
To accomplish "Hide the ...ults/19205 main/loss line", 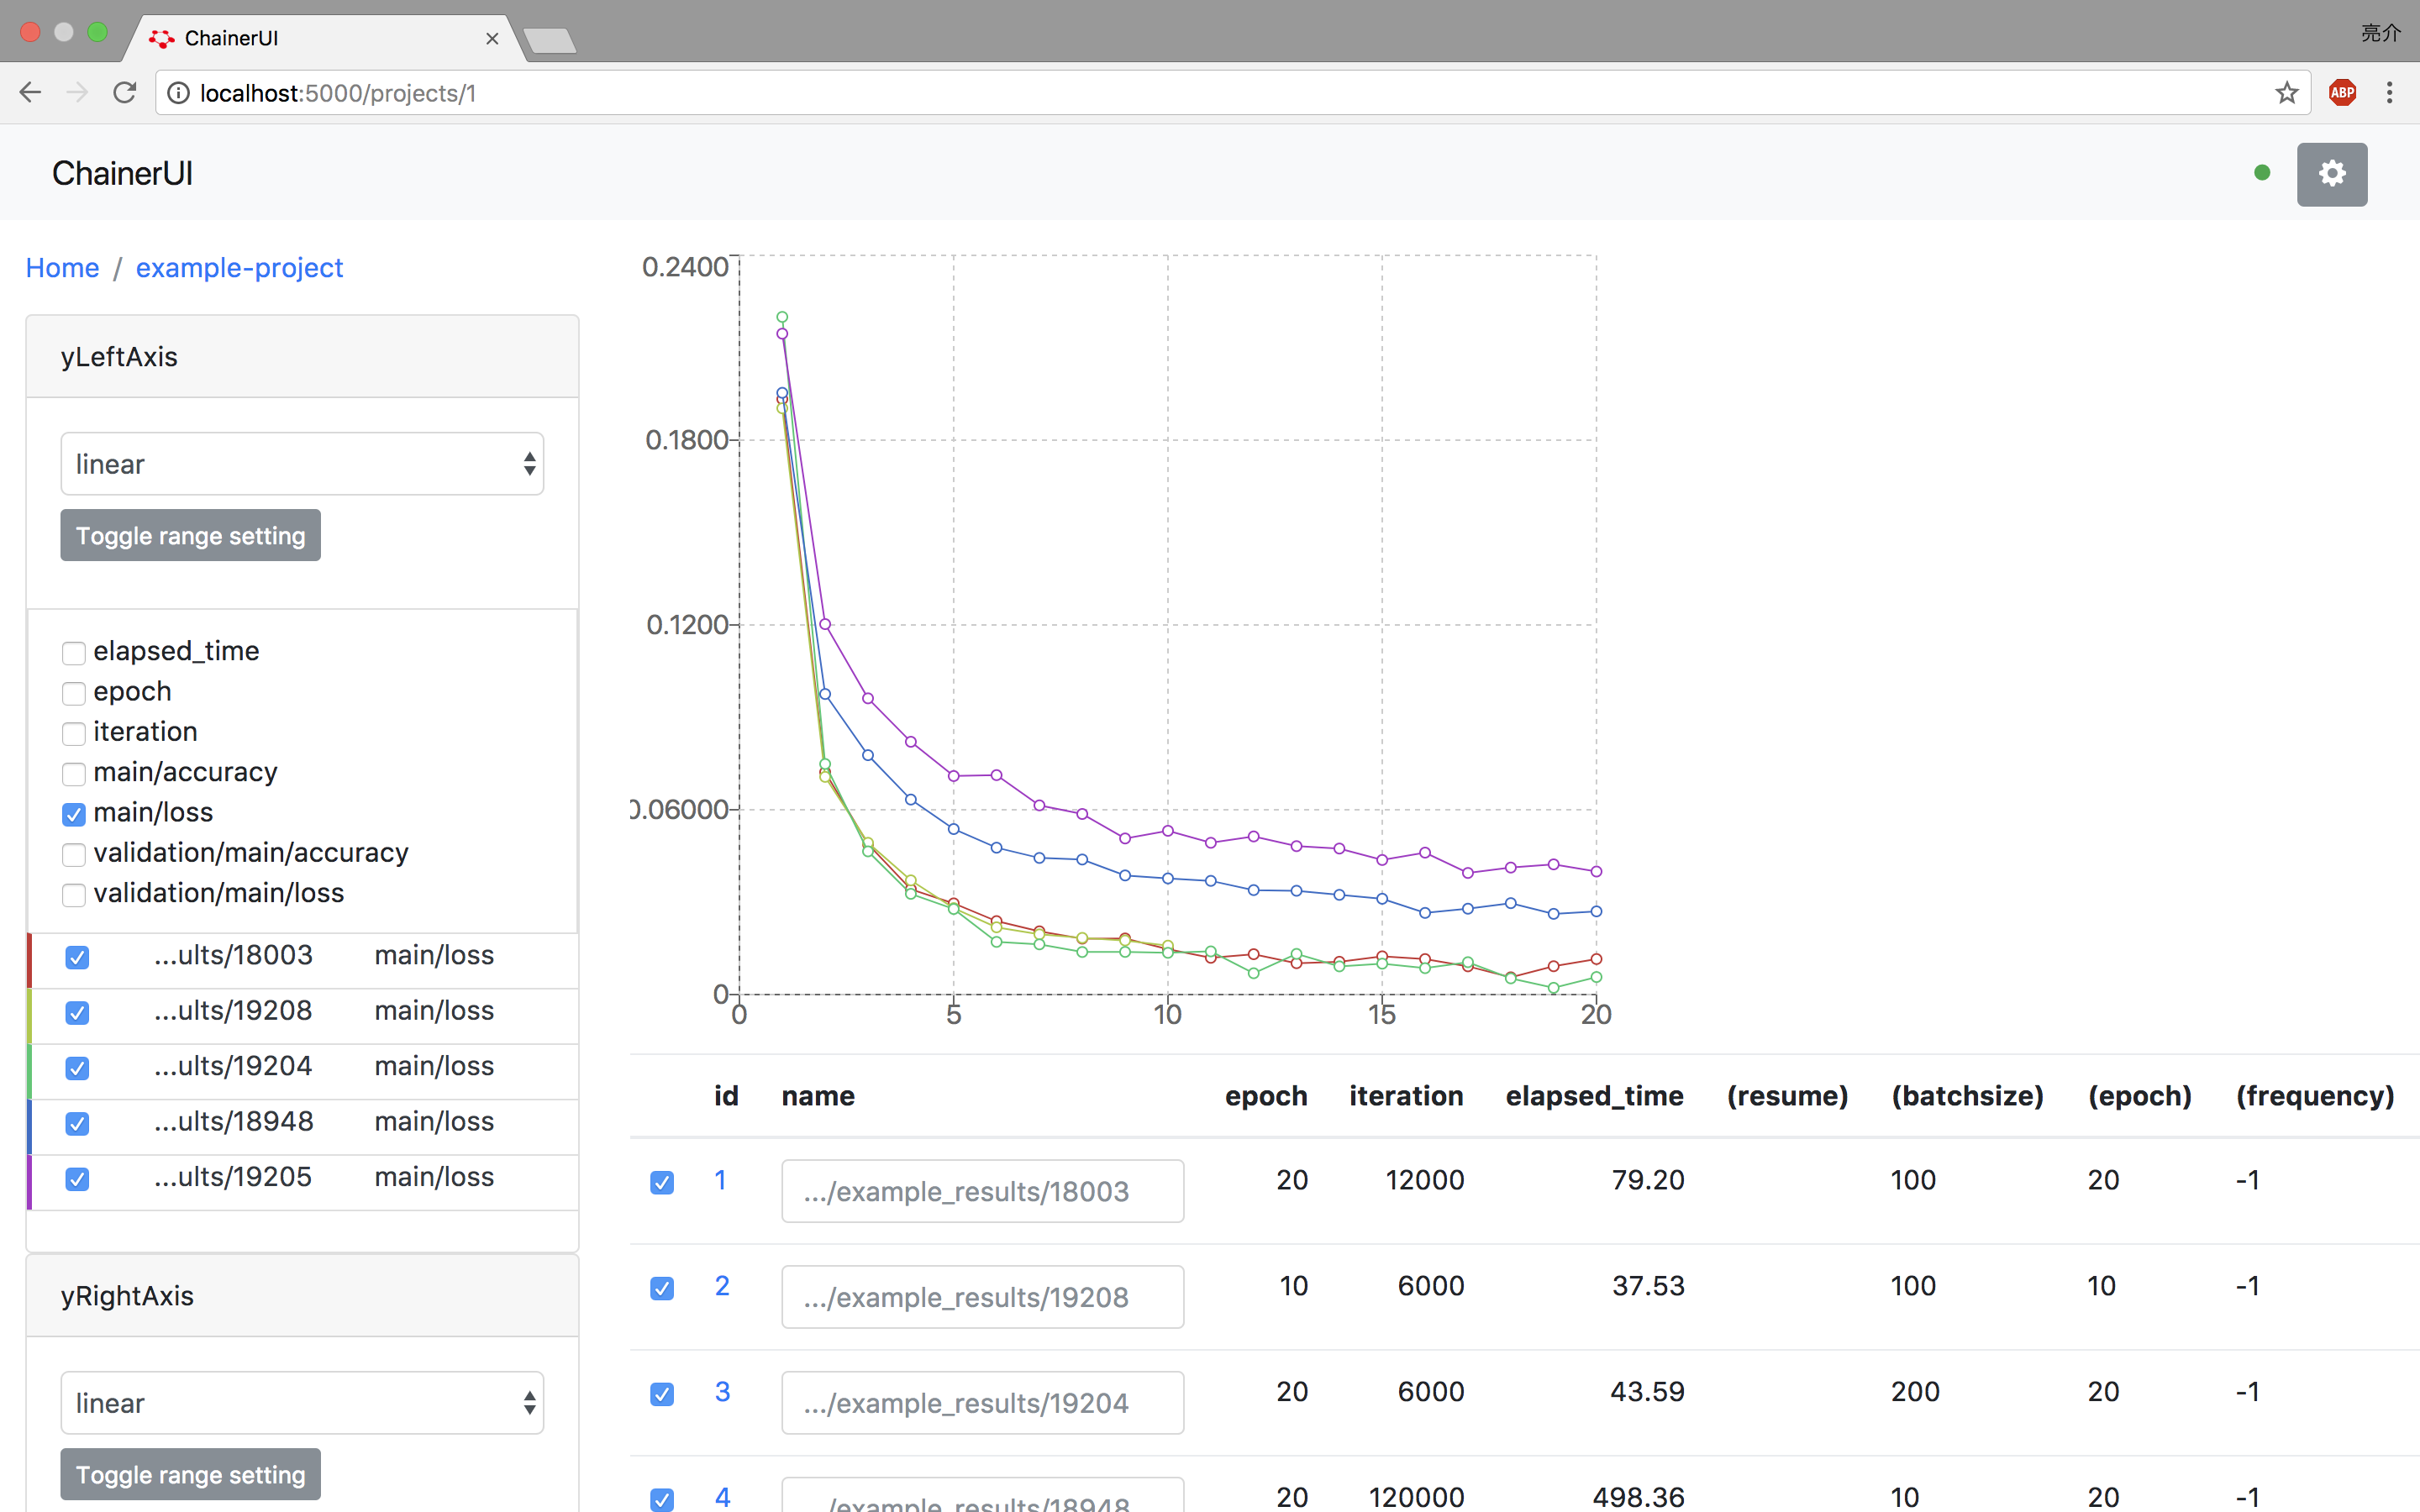I will (77, 1179).
